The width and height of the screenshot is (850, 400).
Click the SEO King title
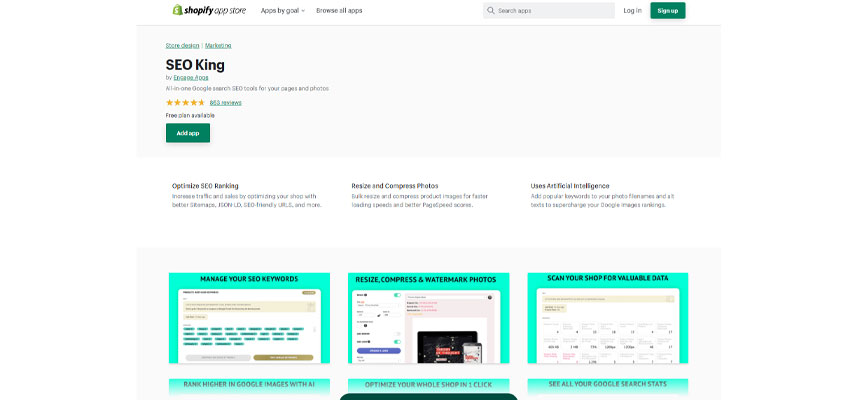[x=195, y=65]
